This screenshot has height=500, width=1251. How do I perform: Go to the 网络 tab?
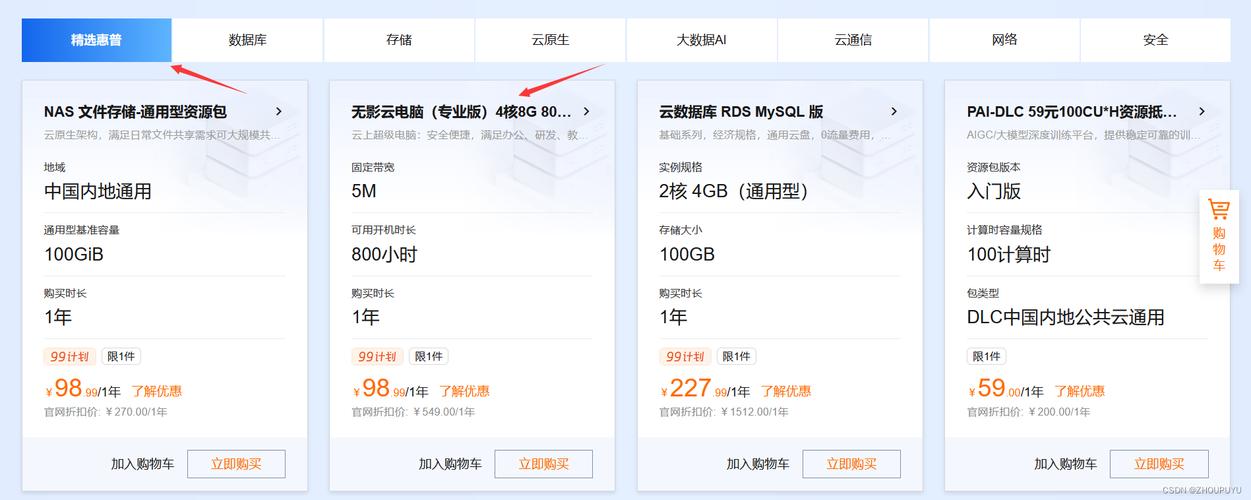point(1004,40)
